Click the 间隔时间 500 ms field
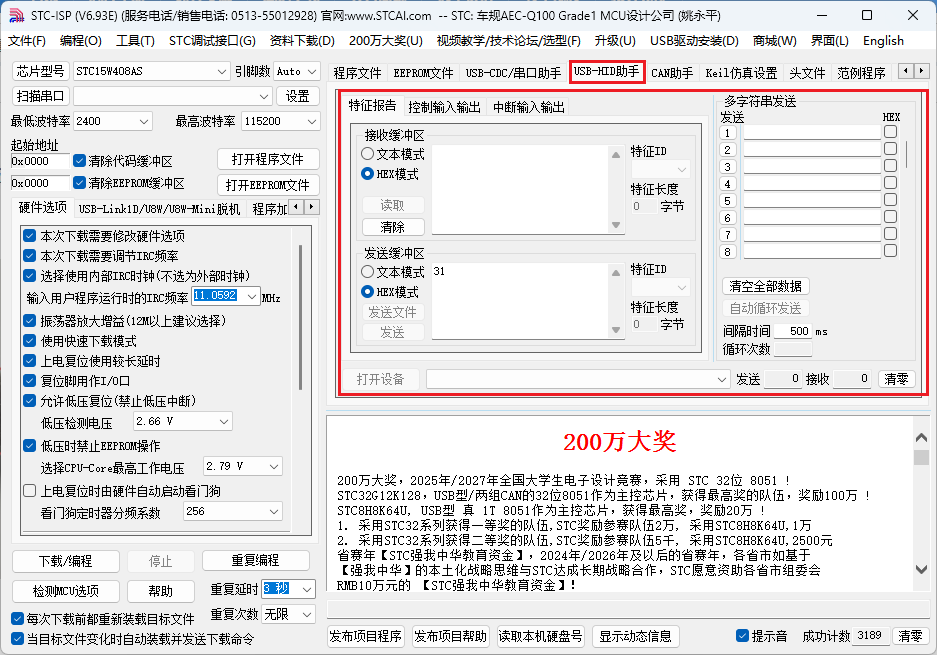This screenshot has width=937, height=655. click(792, 331)
